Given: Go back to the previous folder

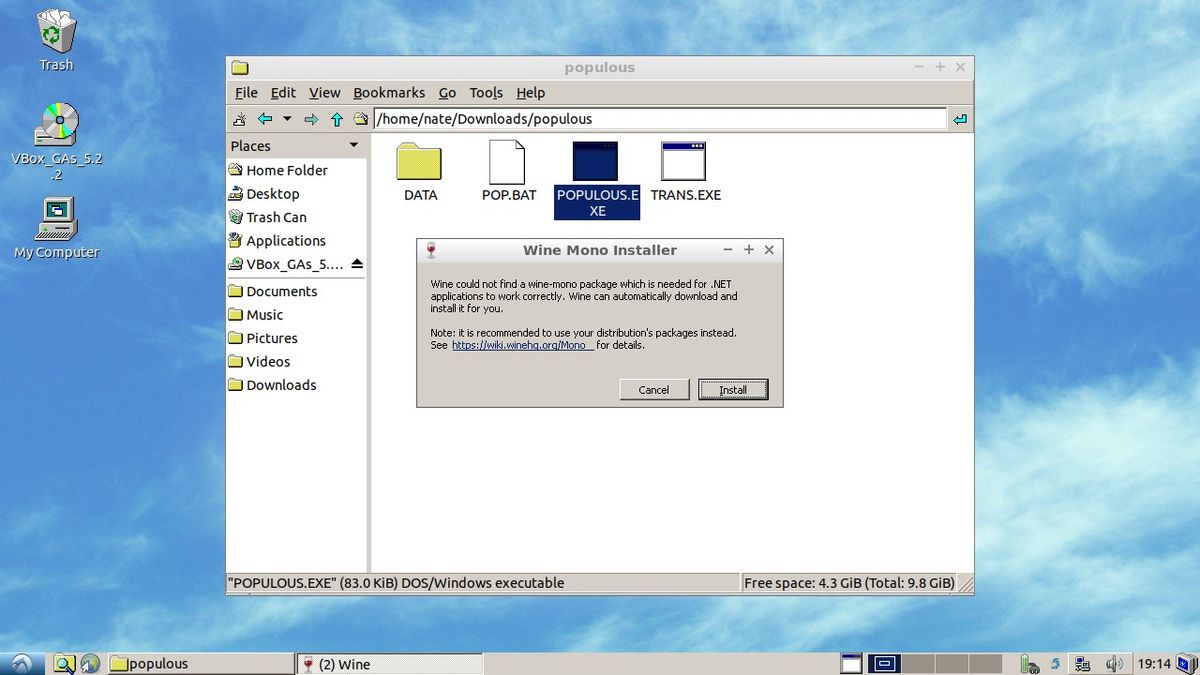Looking at the screenshot, I should click(265, 118).
